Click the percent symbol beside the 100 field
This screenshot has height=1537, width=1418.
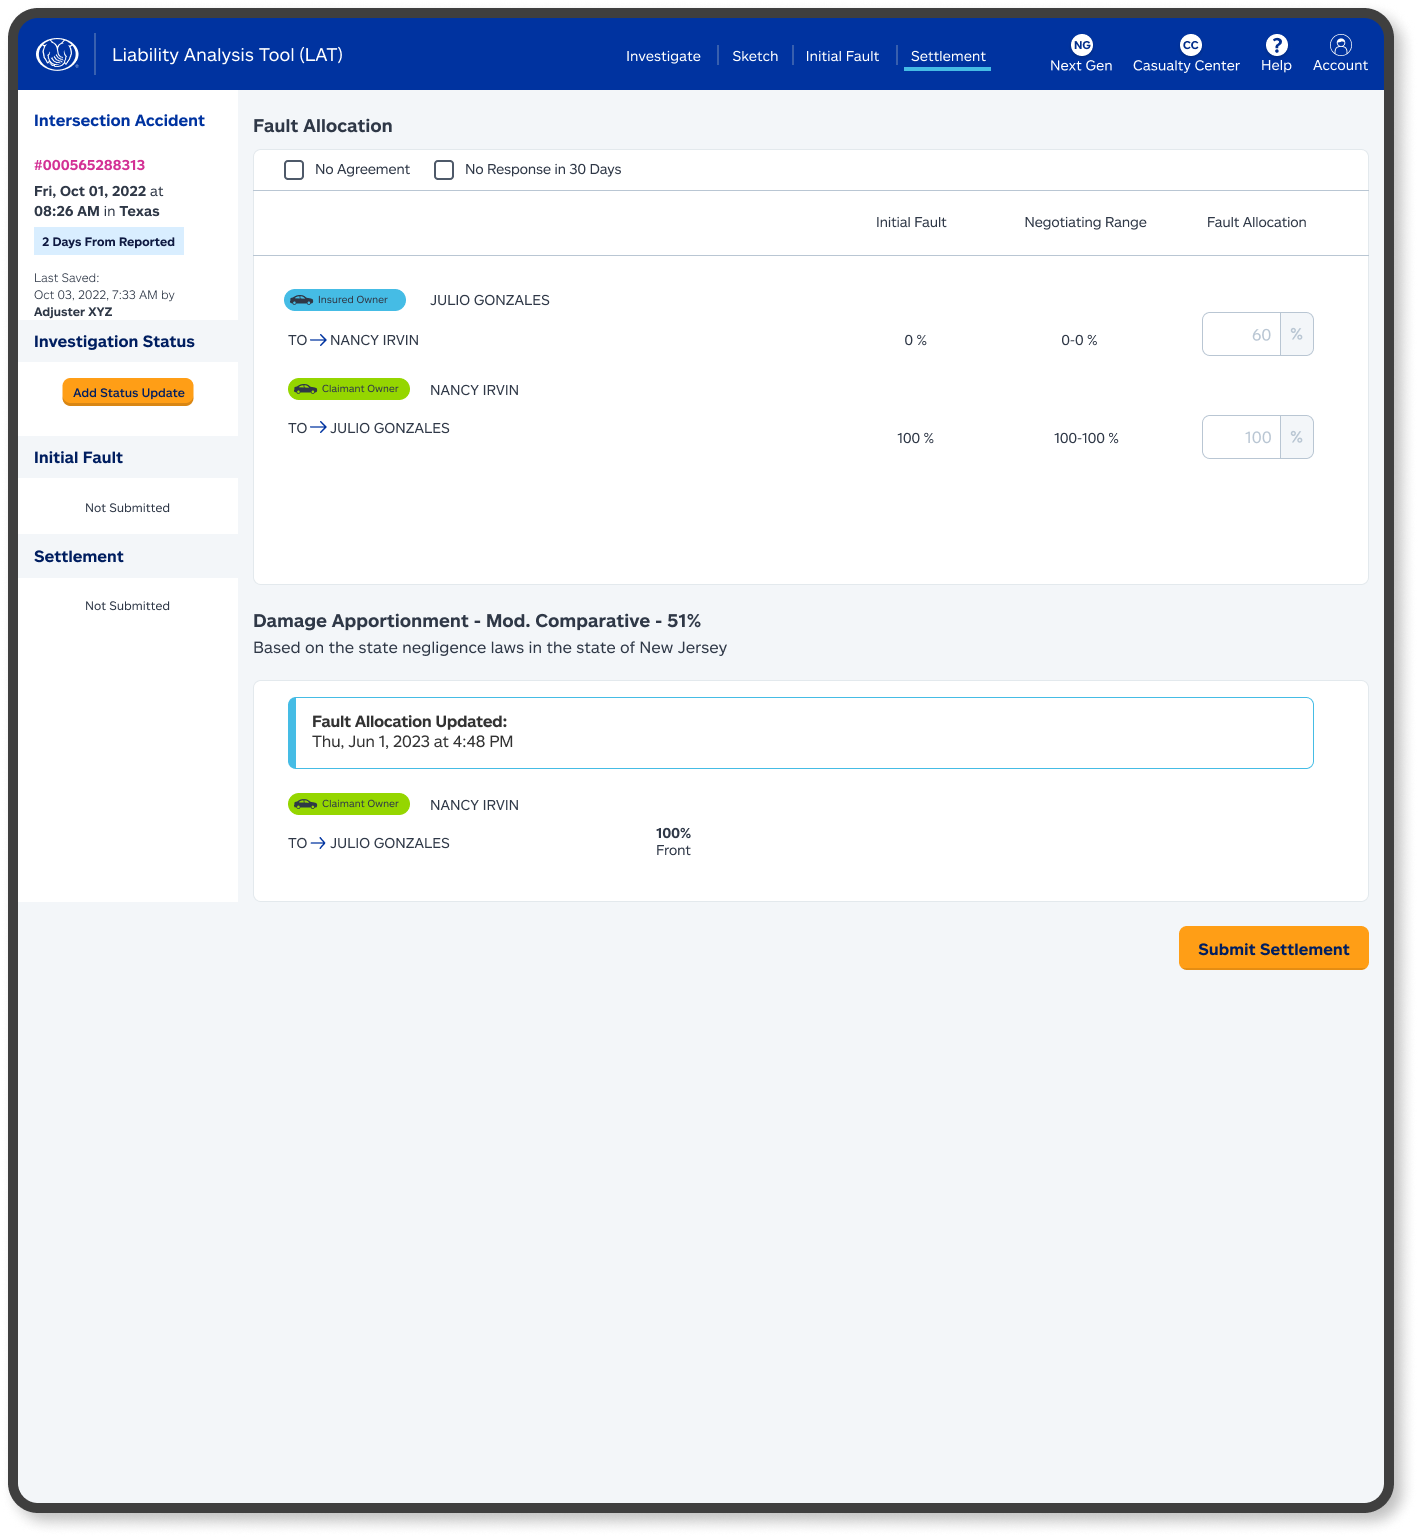(x=1297, y=437)
